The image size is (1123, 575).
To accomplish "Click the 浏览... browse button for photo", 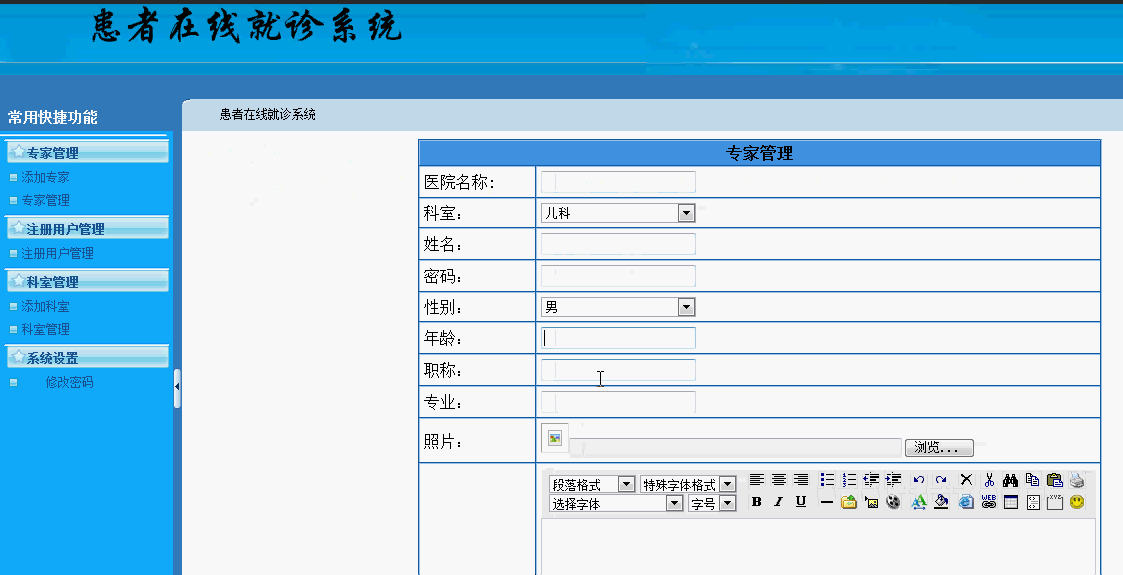I will click(939, 448).
